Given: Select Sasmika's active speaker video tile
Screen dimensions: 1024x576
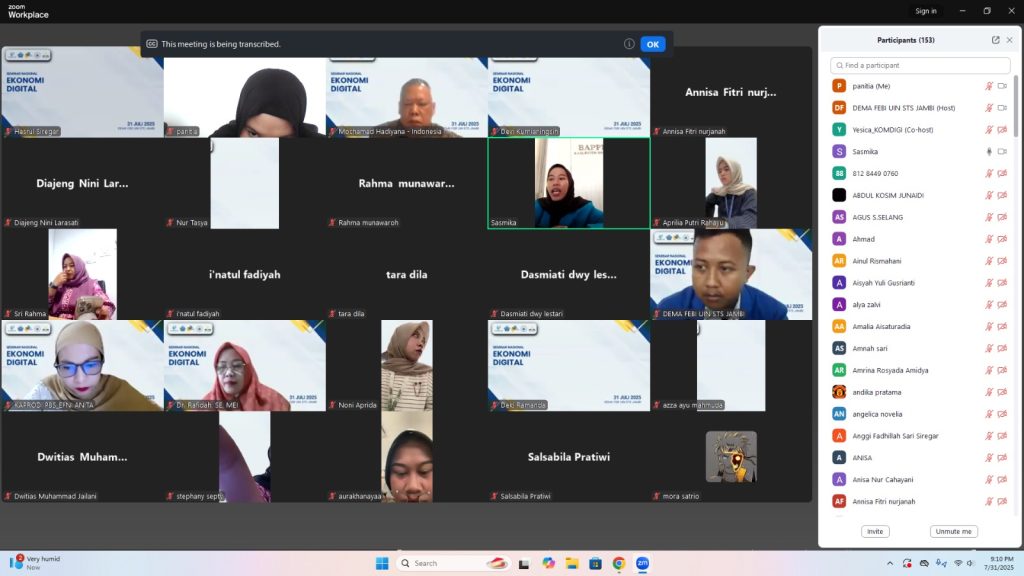Looking at the screenshot, I should [568, 182].
